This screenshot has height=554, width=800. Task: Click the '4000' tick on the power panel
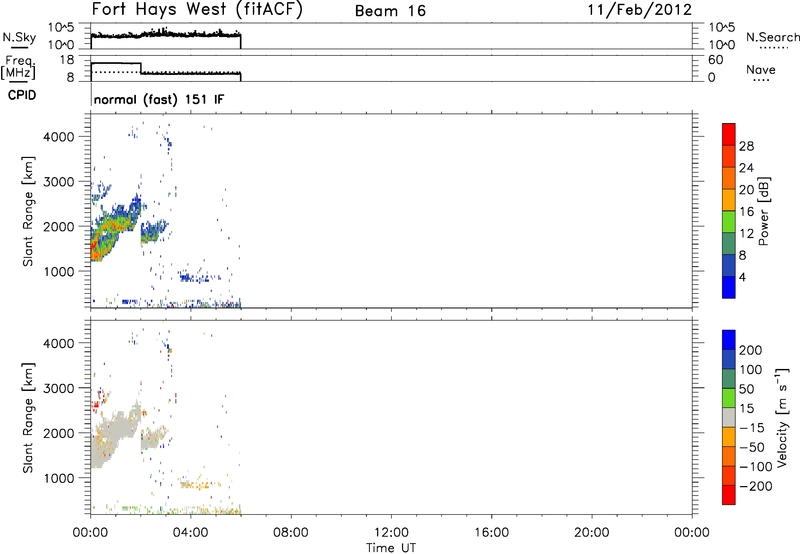coord(59,137)
